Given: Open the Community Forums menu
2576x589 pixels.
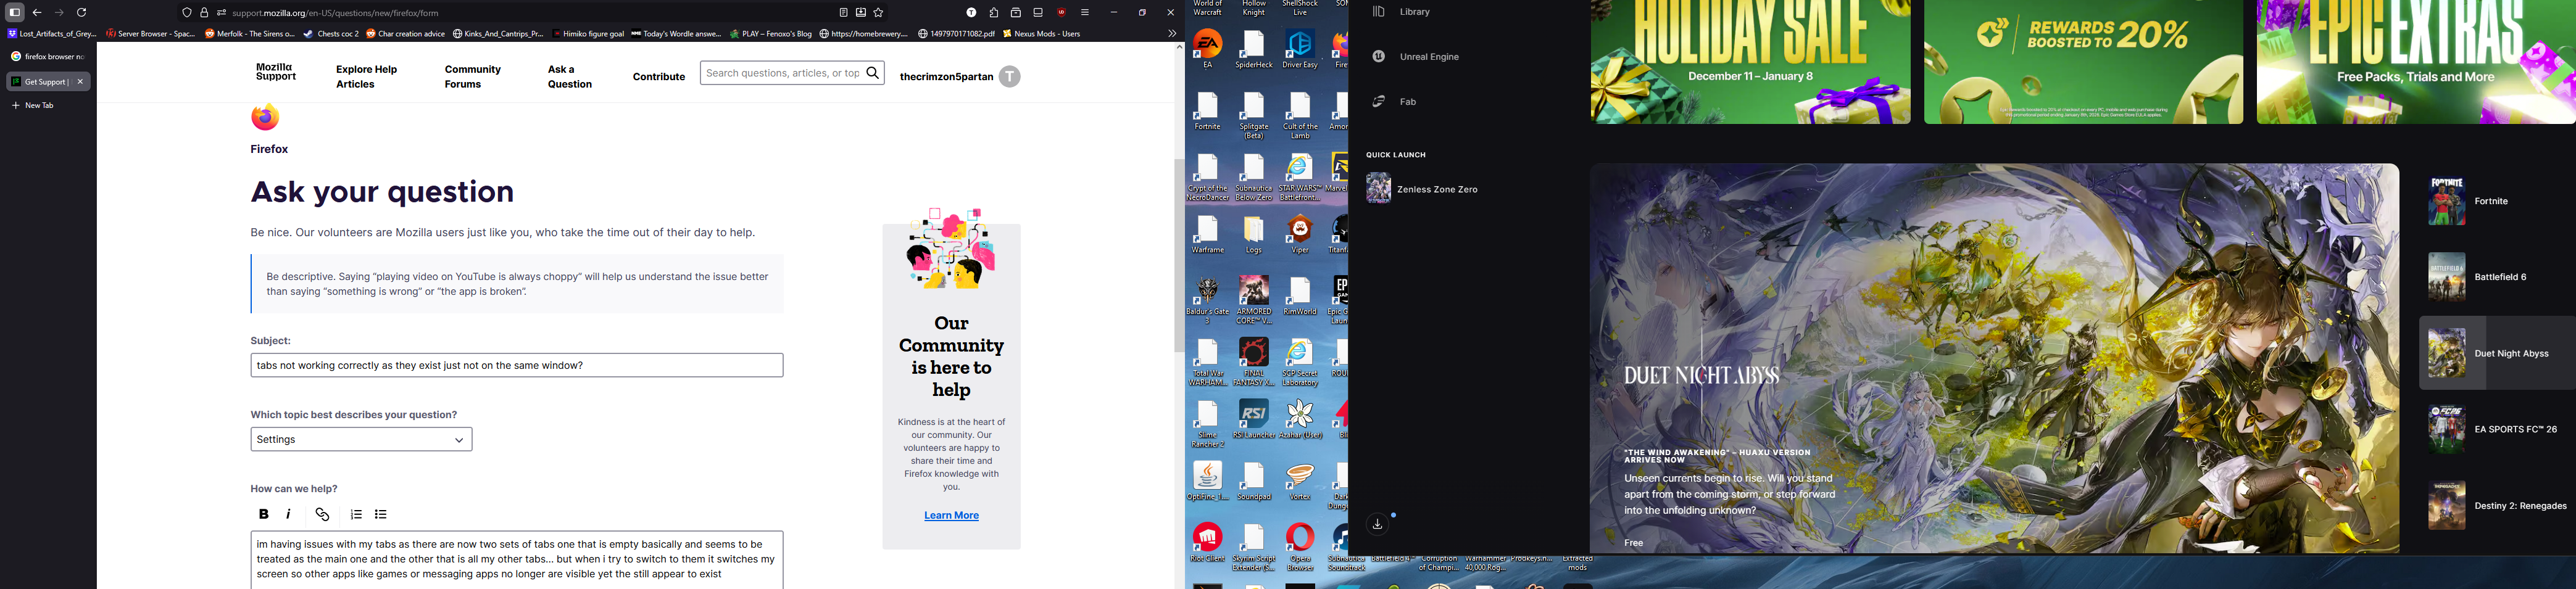Looking at the screenshot, I should (x=473, y=77).
